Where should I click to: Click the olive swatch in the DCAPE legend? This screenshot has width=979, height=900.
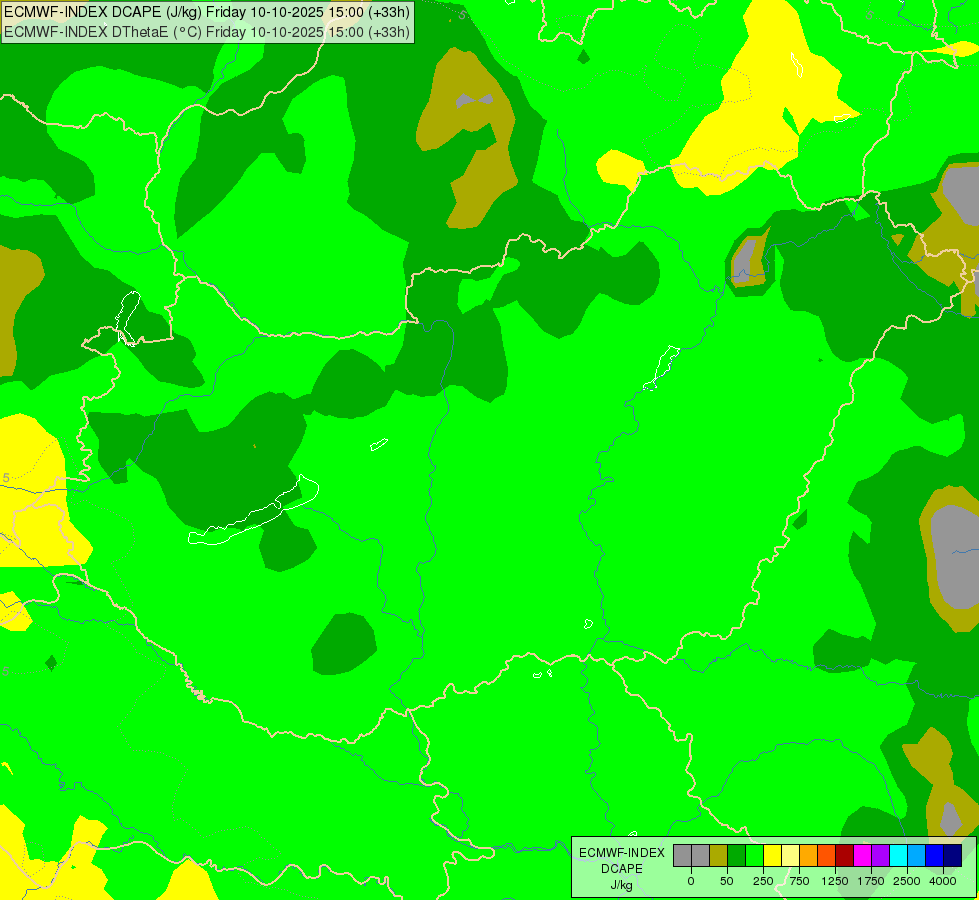click(x=719, y=856)
